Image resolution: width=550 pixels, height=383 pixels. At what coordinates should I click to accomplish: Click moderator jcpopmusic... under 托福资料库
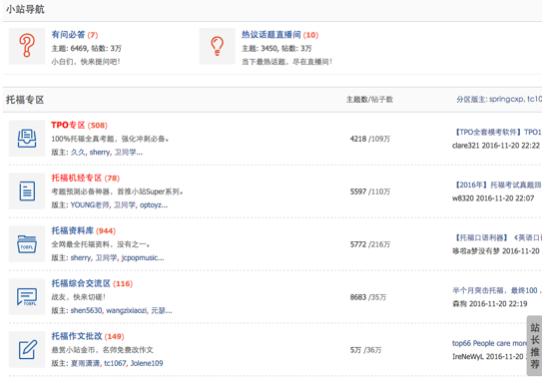click(142, 258)
